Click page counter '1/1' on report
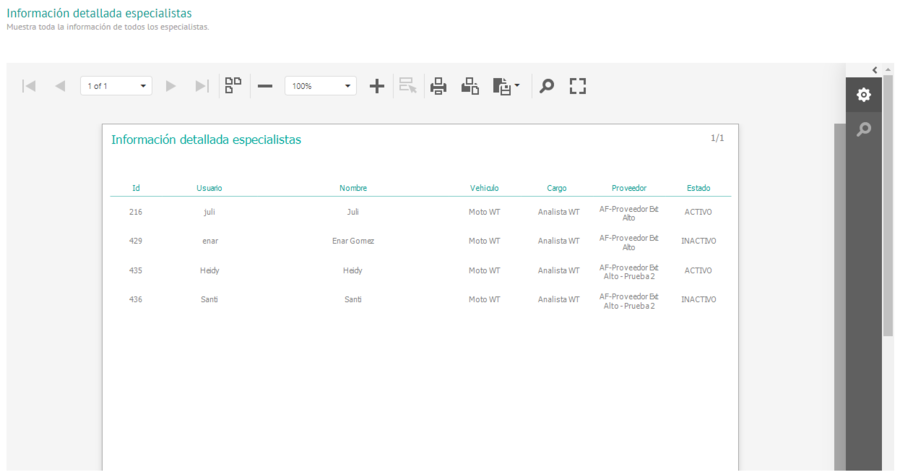 tap(717, 138)
